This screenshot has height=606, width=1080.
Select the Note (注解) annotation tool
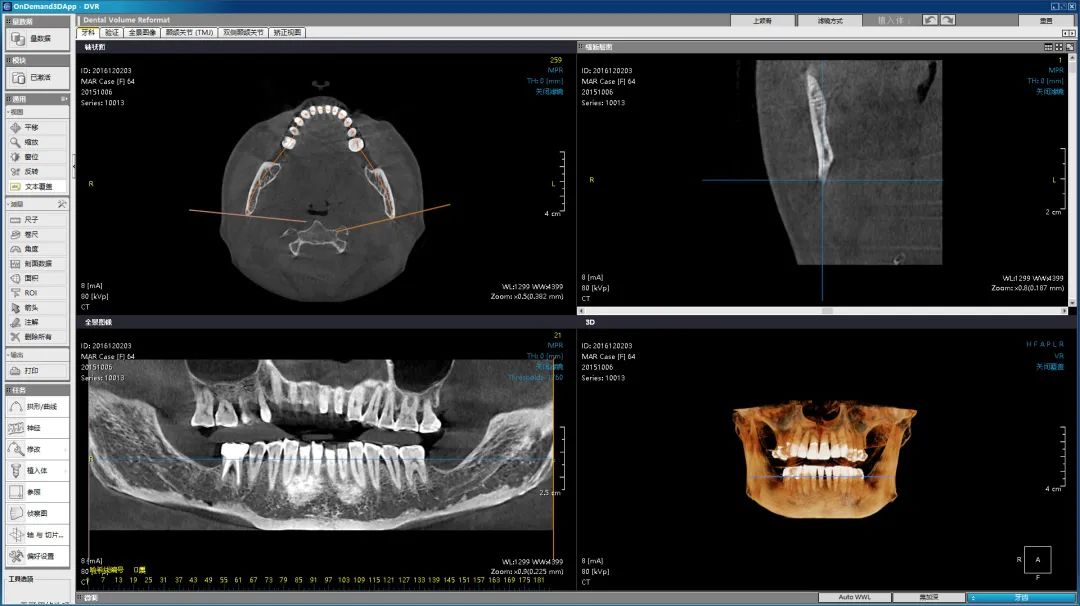(37, 322)
